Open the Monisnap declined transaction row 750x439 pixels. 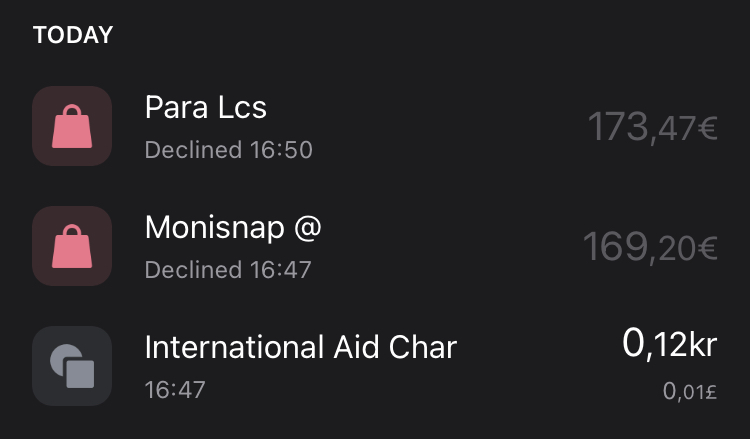(x=400, y=247)
